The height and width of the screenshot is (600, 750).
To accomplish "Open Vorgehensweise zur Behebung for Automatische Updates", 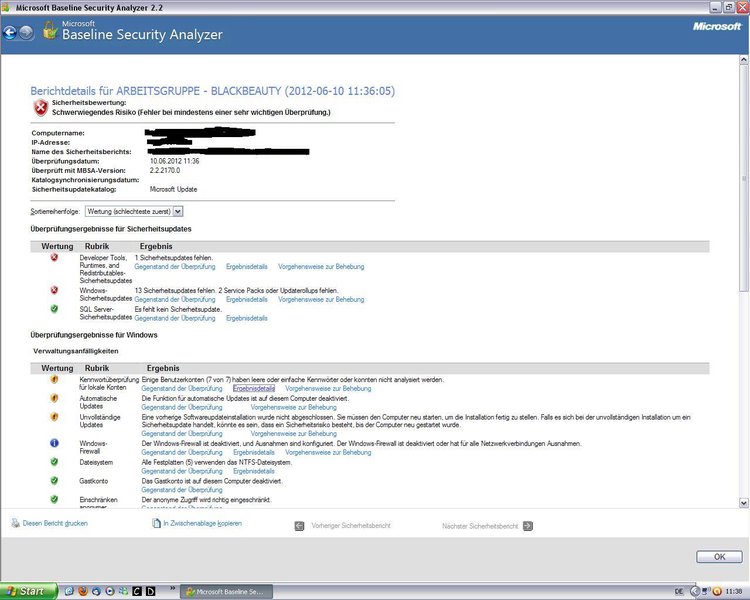I will point(294,407).
